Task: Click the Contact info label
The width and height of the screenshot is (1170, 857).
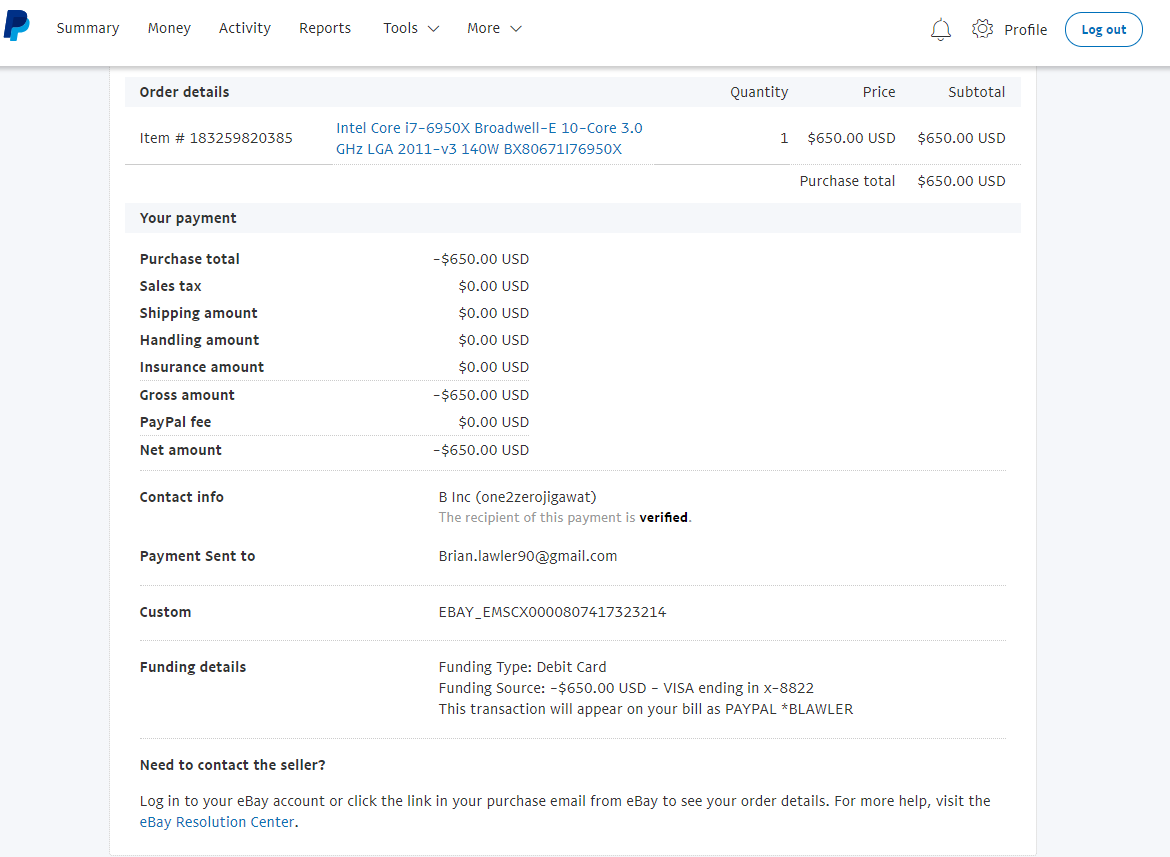Action: click(181, 497)
